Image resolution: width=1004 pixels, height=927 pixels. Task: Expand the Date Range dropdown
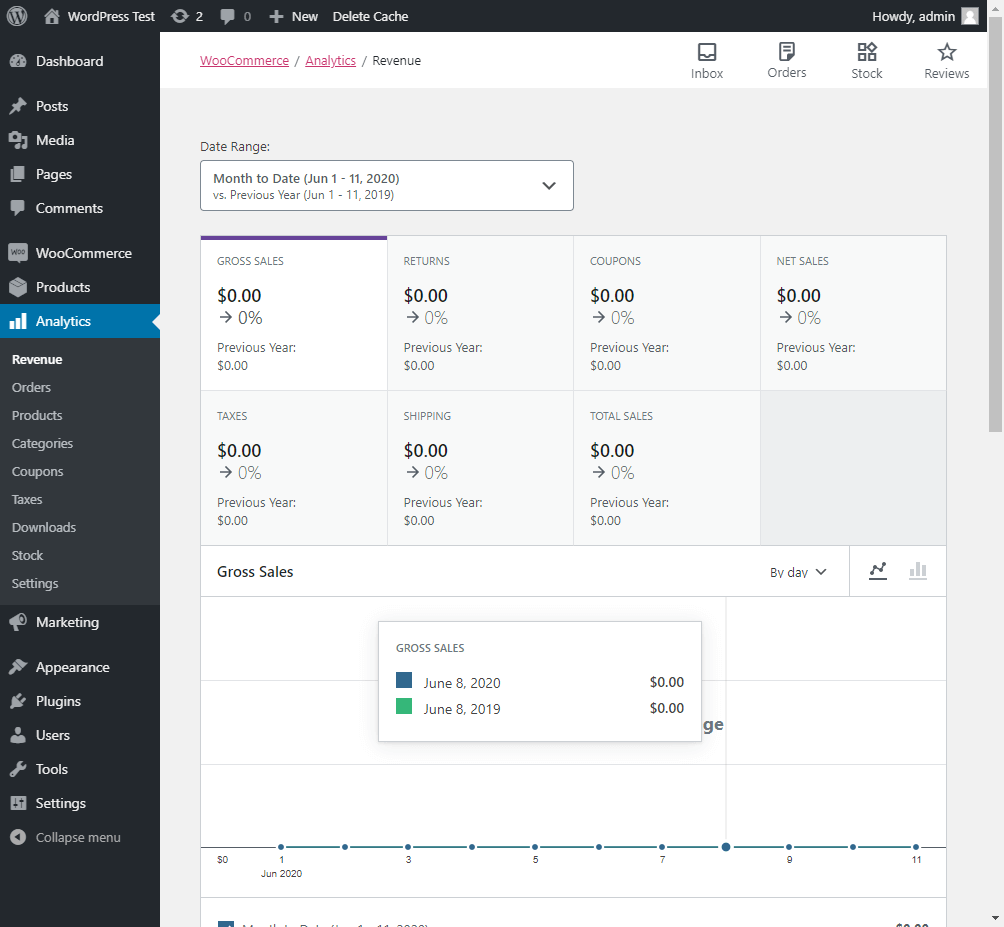point(387,186)
